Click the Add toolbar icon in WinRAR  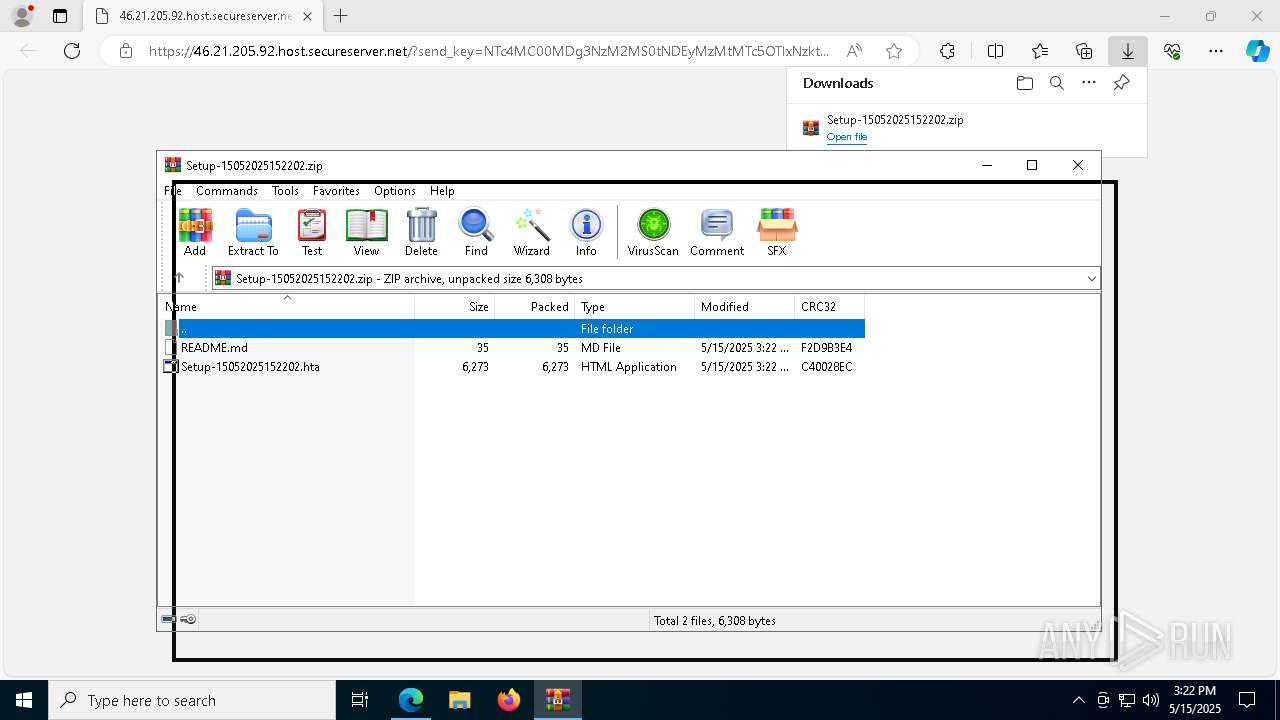[x=195, y=232]
